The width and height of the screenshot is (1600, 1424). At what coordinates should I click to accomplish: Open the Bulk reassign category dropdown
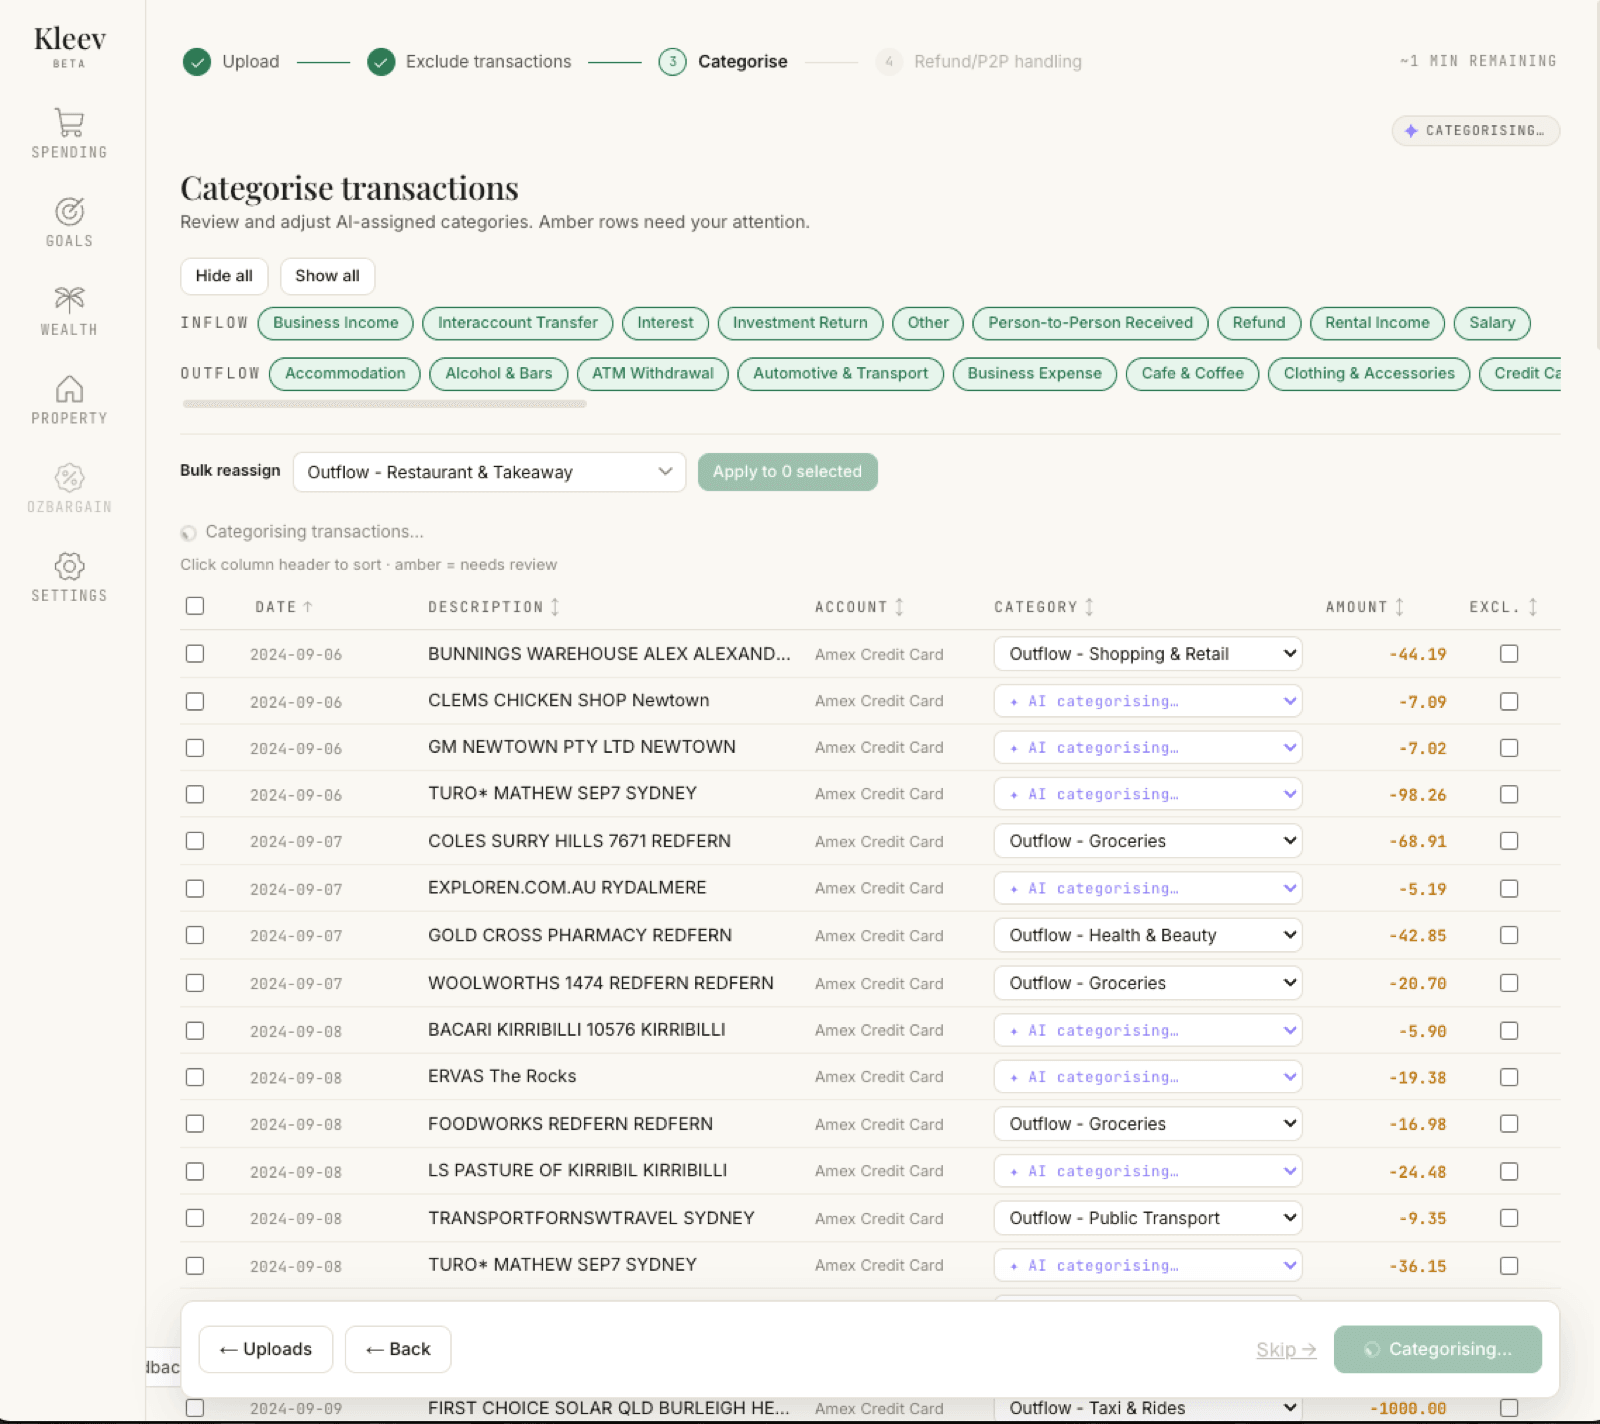tap(489, 472)
